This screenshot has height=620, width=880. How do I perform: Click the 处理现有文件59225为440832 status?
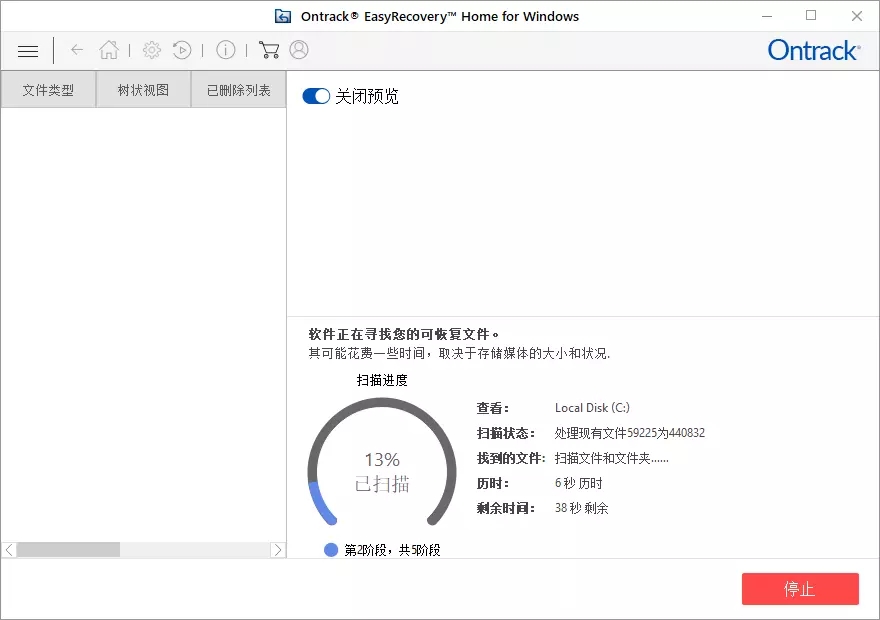(630, 433)
